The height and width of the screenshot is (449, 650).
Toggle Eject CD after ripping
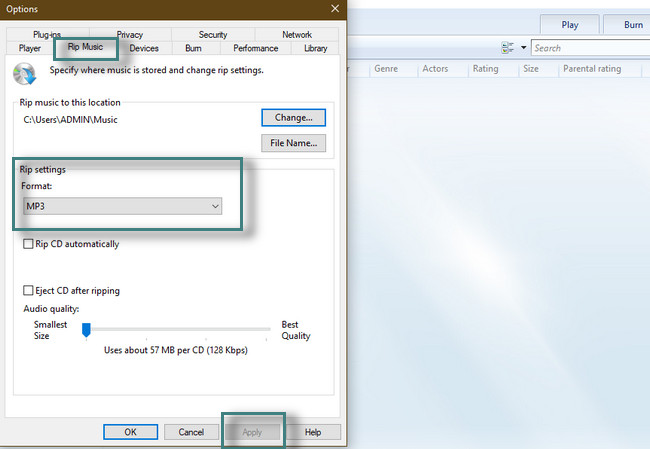28,290
